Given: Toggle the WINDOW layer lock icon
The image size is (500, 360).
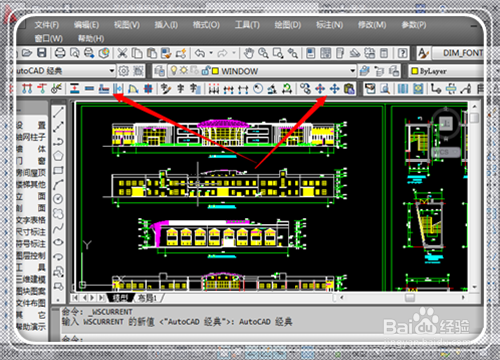Looking at the screenshot, I should pos(206,70).
